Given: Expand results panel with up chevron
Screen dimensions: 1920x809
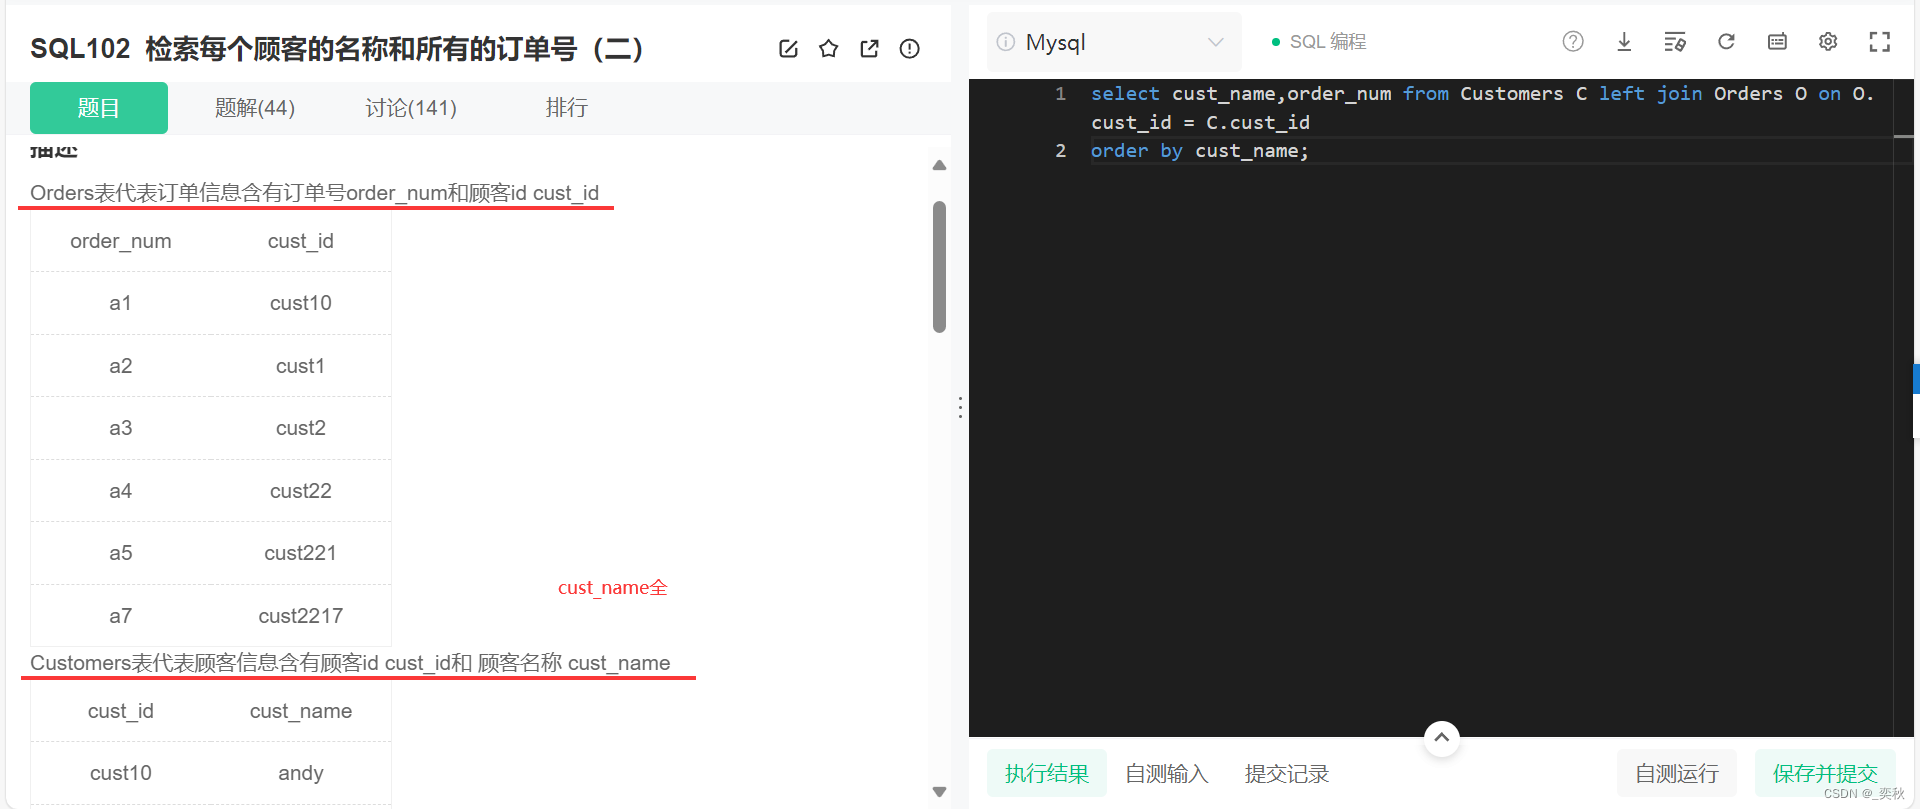Looking at the screenshot, I should [x=1441, y=738].
